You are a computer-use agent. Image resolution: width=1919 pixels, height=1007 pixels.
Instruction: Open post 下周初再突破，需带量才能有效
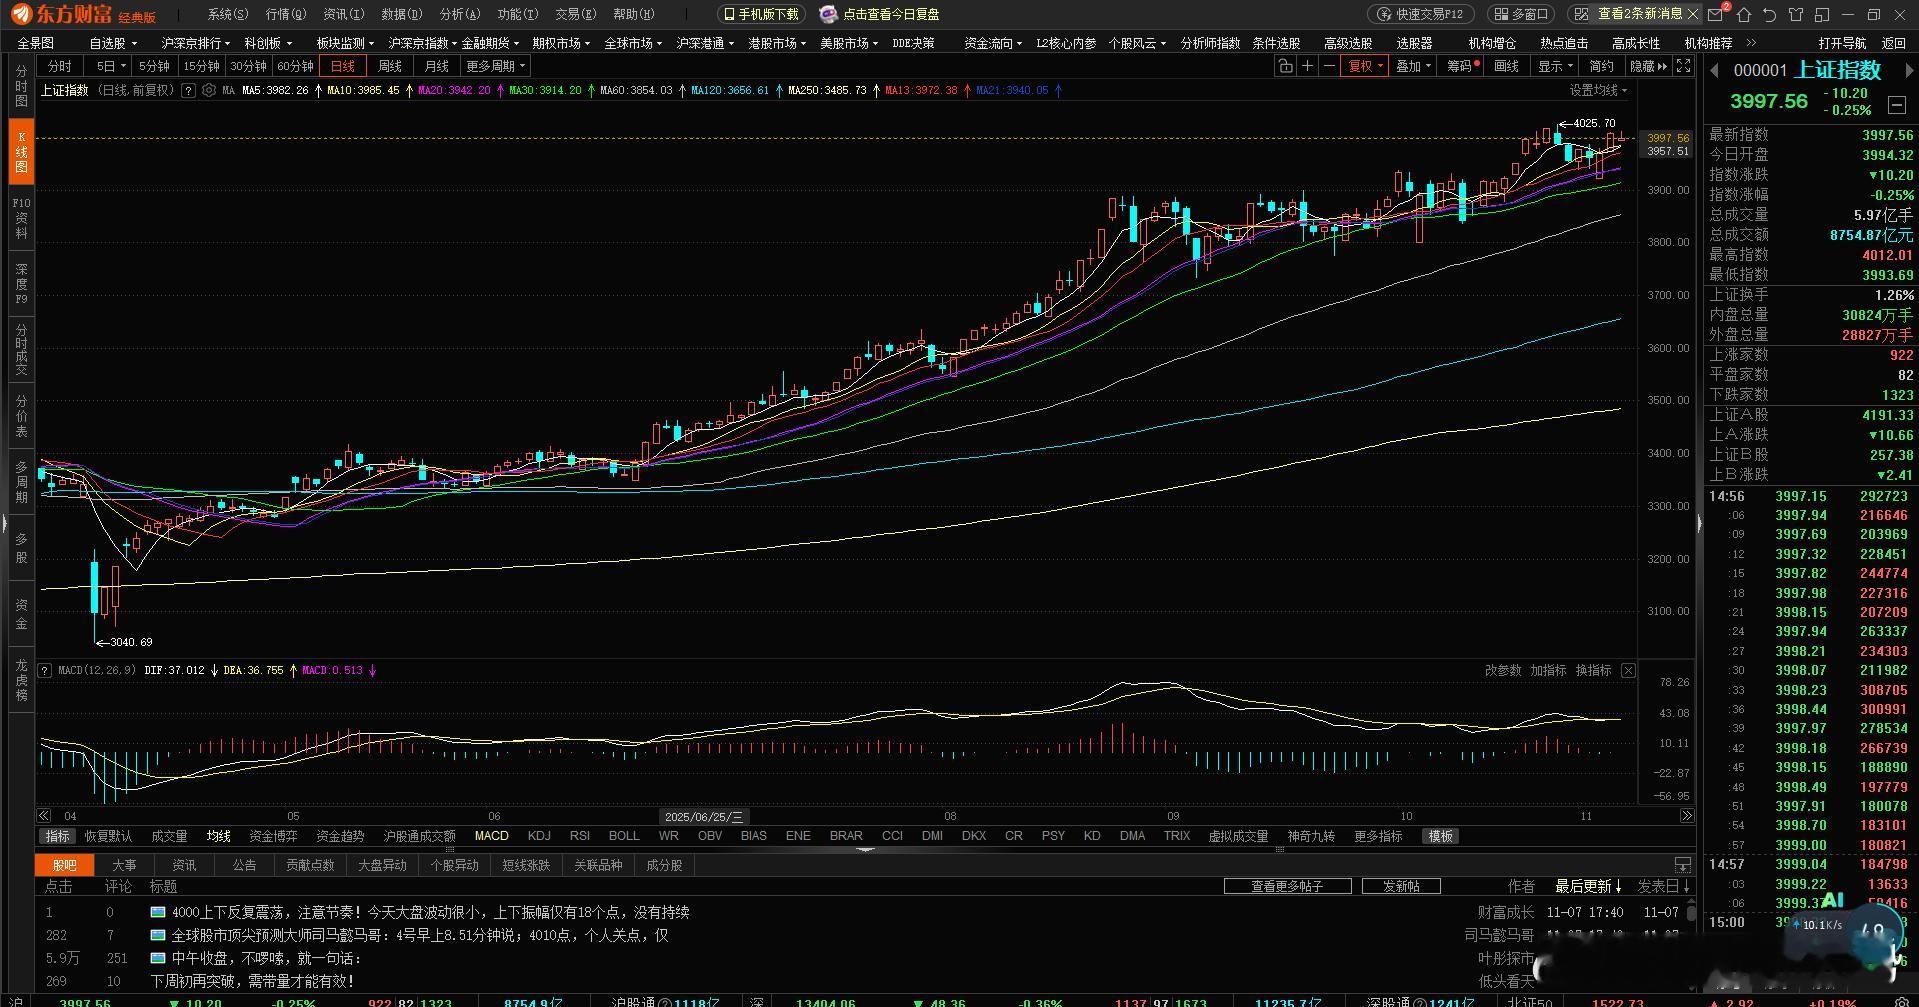[252, 981]
